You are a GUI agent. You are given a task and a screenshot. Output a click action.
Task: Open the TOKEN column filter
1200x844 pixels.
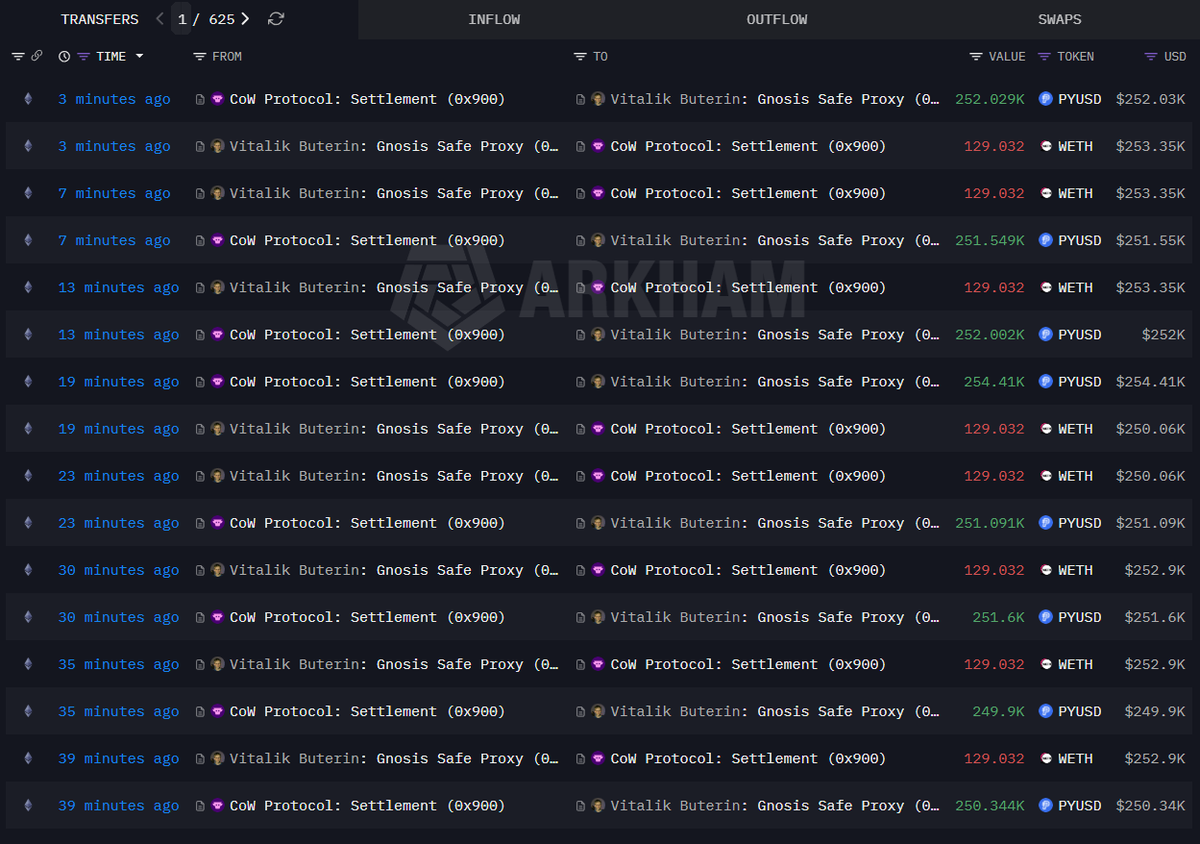click(x=1045, y=57)
